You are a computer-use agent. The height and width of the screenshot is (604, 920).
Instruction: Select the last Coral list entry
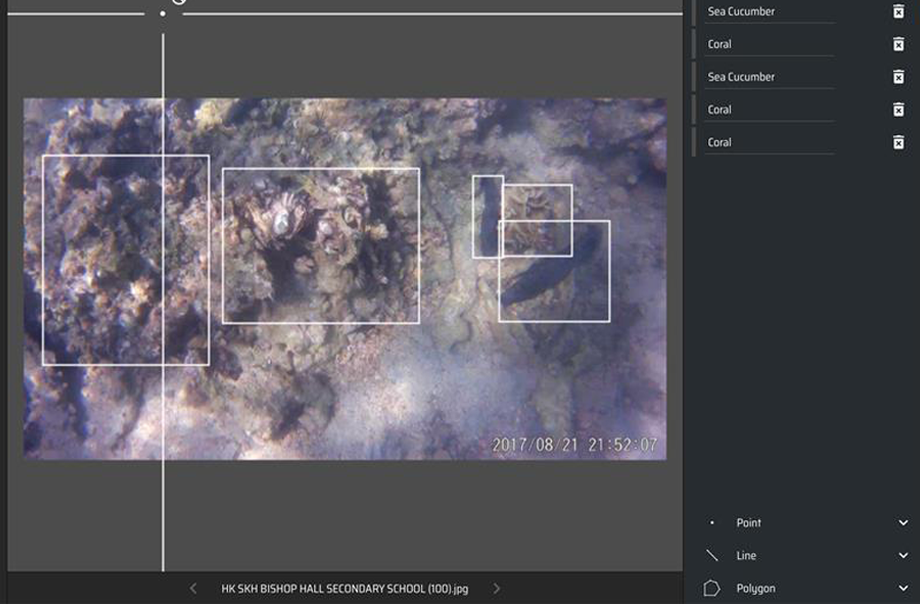pos(720,142)
